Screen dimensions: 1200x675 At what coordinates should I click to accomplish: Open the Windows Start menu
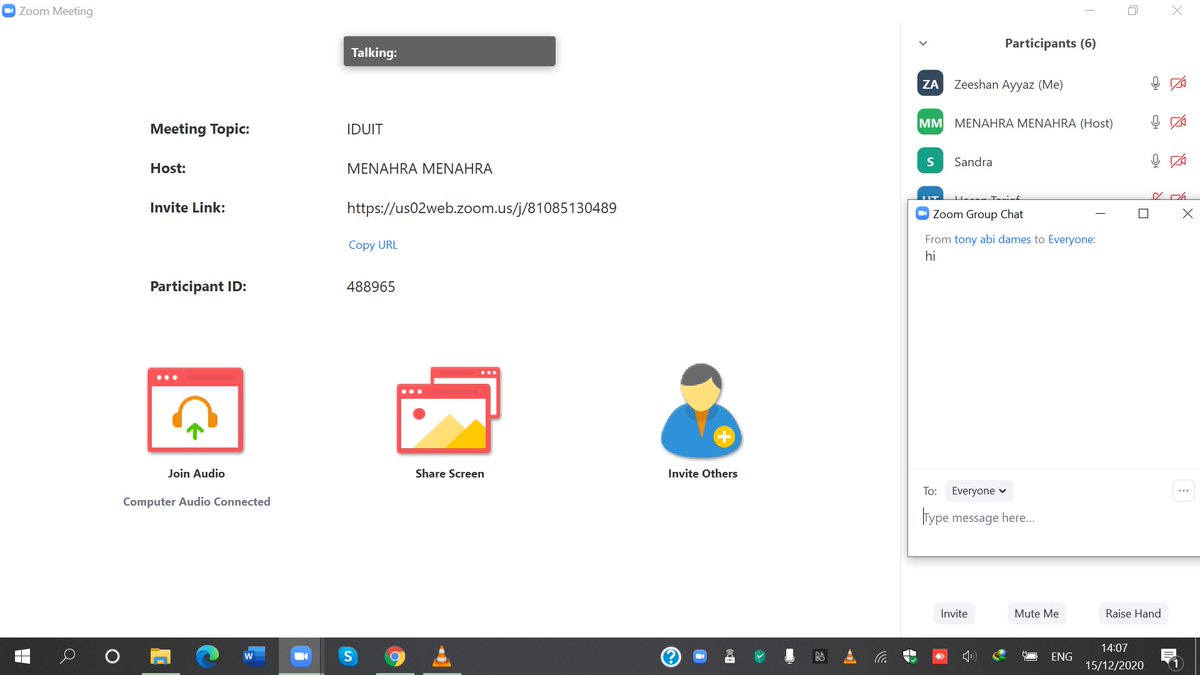pyautogui.click(x=22, y=657)
